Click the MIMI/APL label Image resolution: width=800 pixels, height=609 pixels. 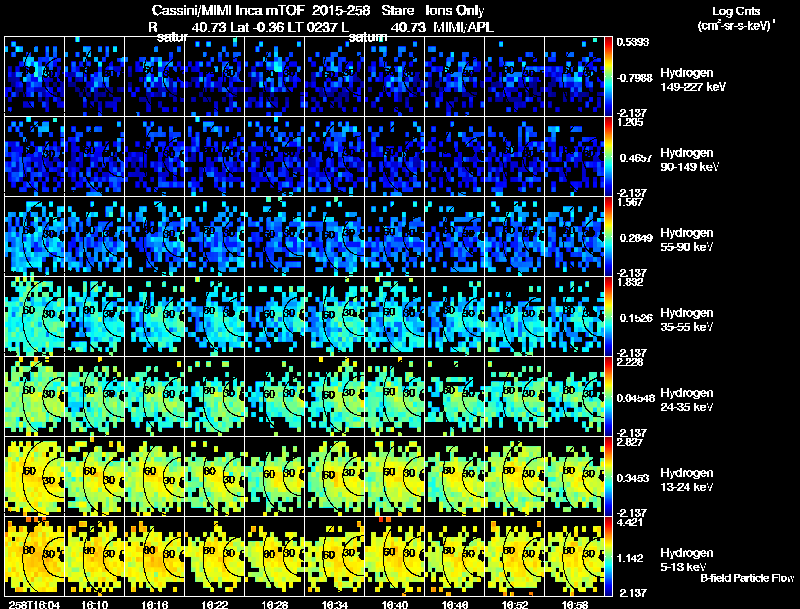463,27
